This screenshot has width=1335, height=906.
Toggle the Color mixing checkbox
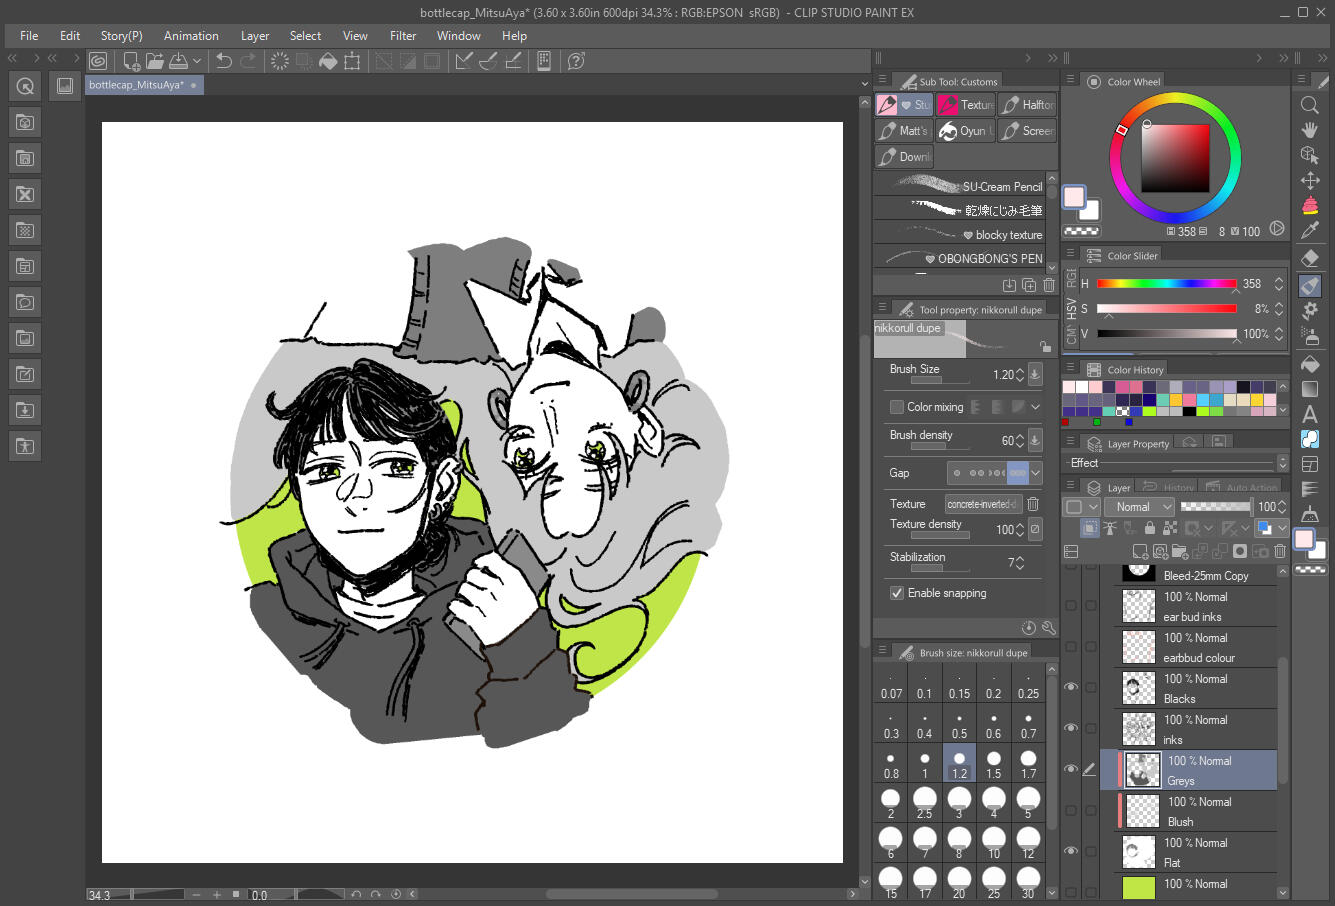pyautogui.click(x=897, y=406)
